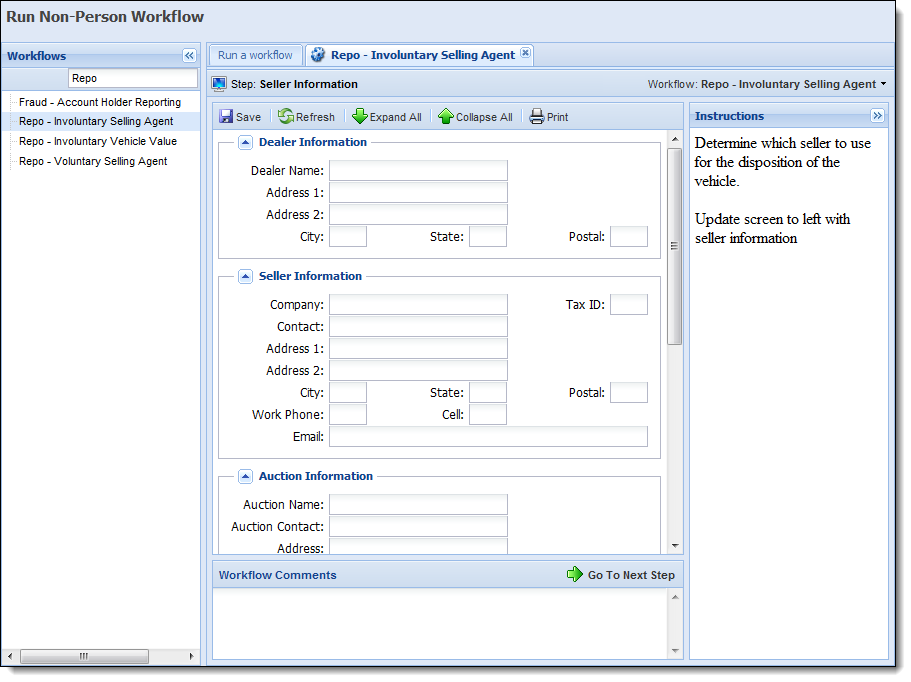The image size is (911, 682).
Task: Click the Workflows scrollbar right arrow
Action: tap(191, 656)
